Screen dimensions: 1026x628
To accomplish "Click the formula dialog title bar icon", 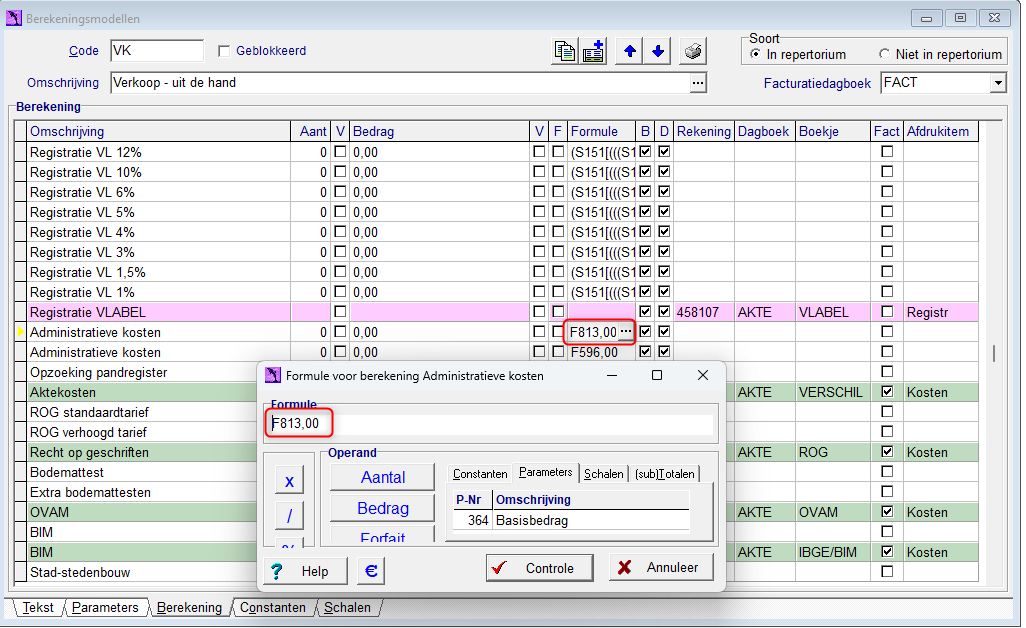I will coord(273,375).
